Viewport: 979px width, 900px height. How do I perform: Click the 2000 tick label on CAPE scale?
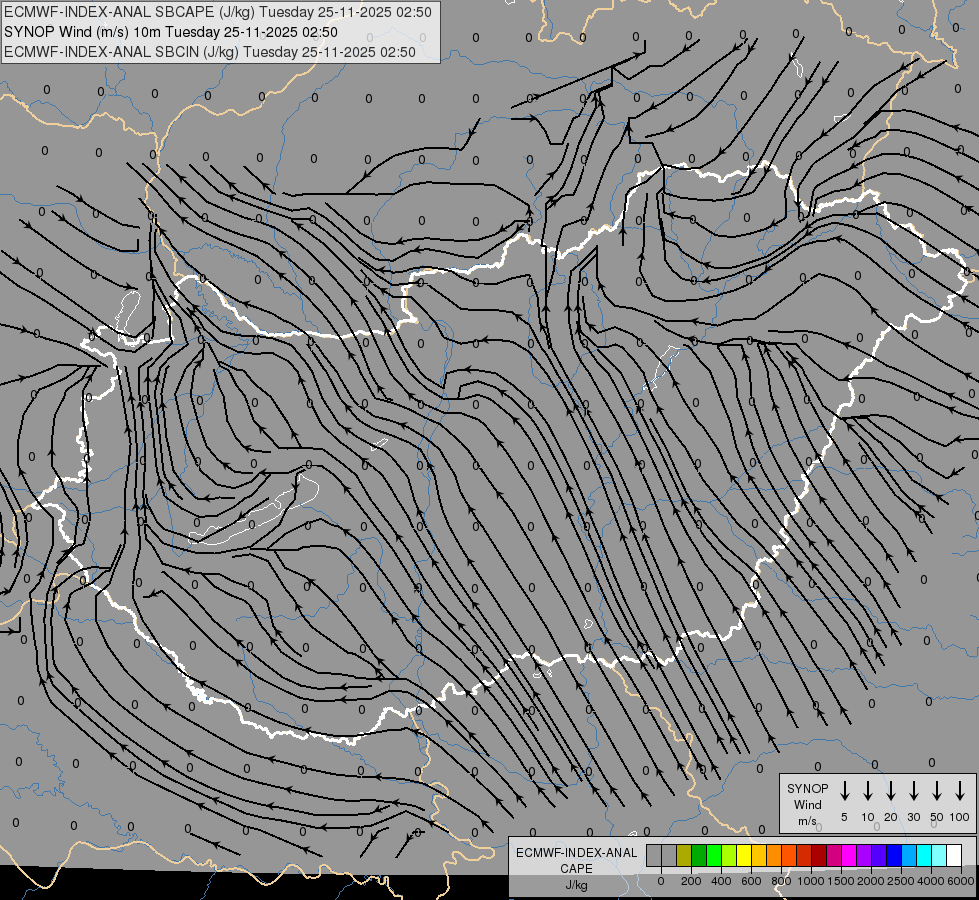pyautogui.click(x=870, y=881)
